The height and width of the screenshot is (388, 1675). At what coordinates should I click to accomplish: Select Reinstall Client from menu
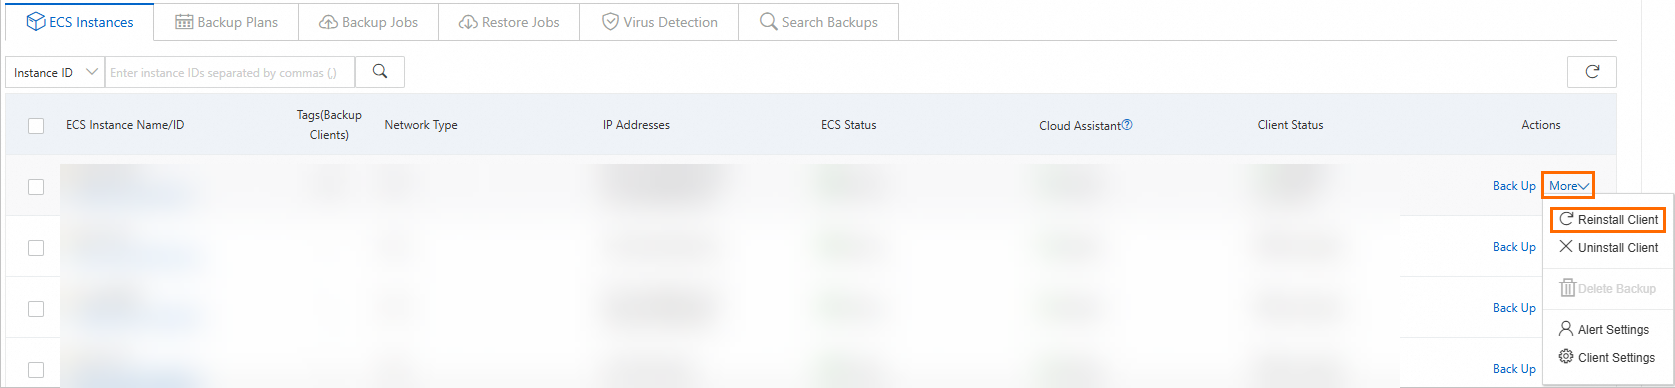click(x=1608, y=219)
